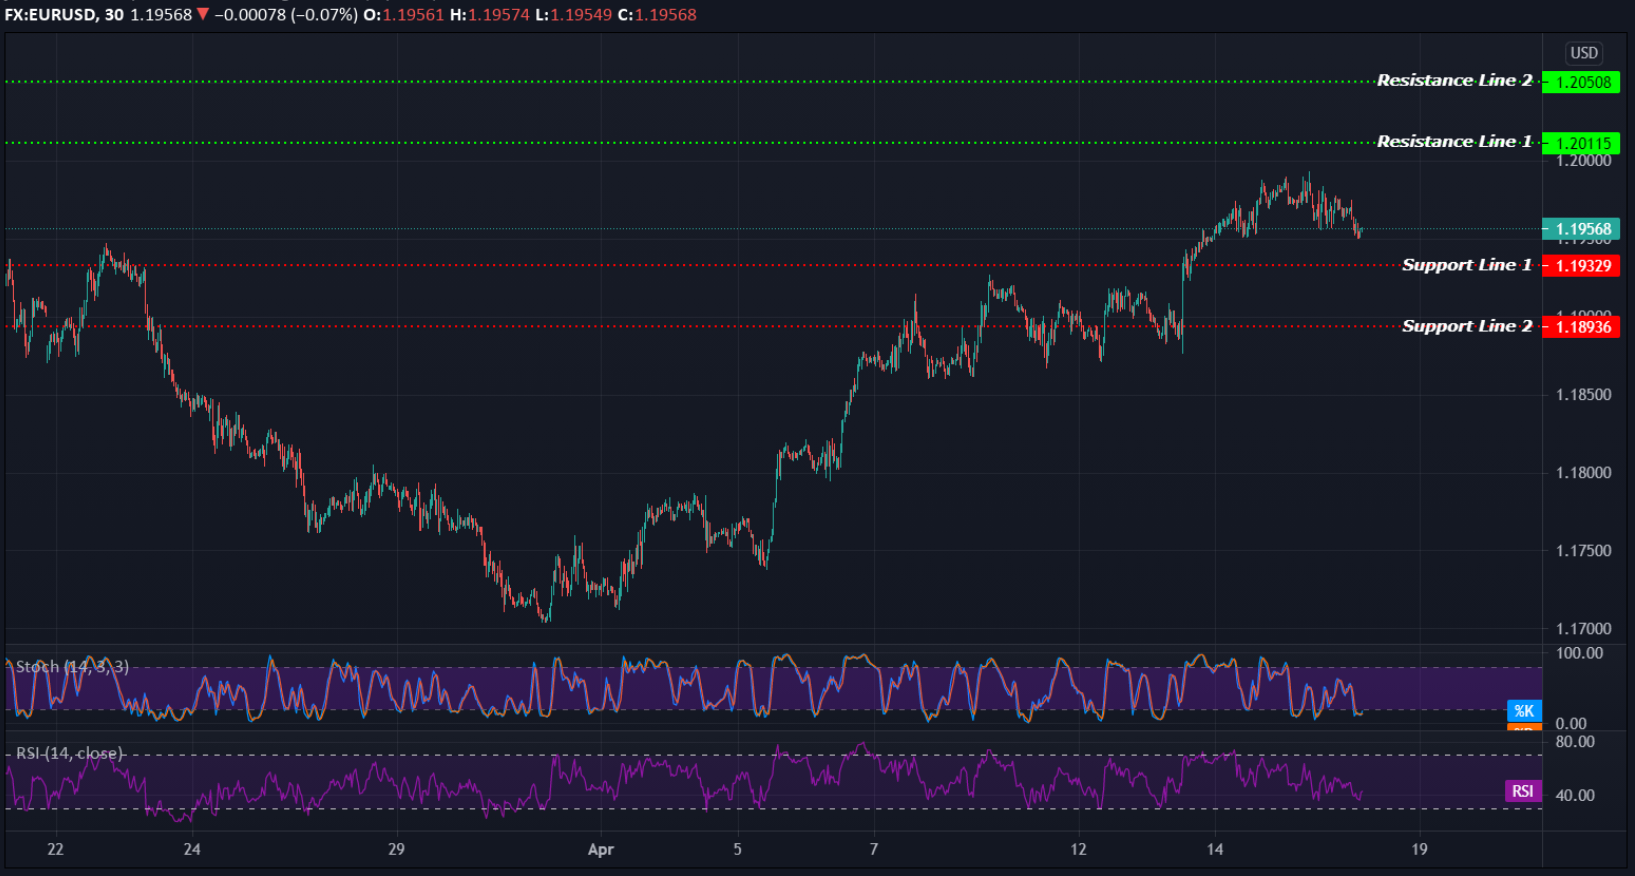Click the 24 date on time axis
Screen dimensions: 1635x876
click(192, 849)
